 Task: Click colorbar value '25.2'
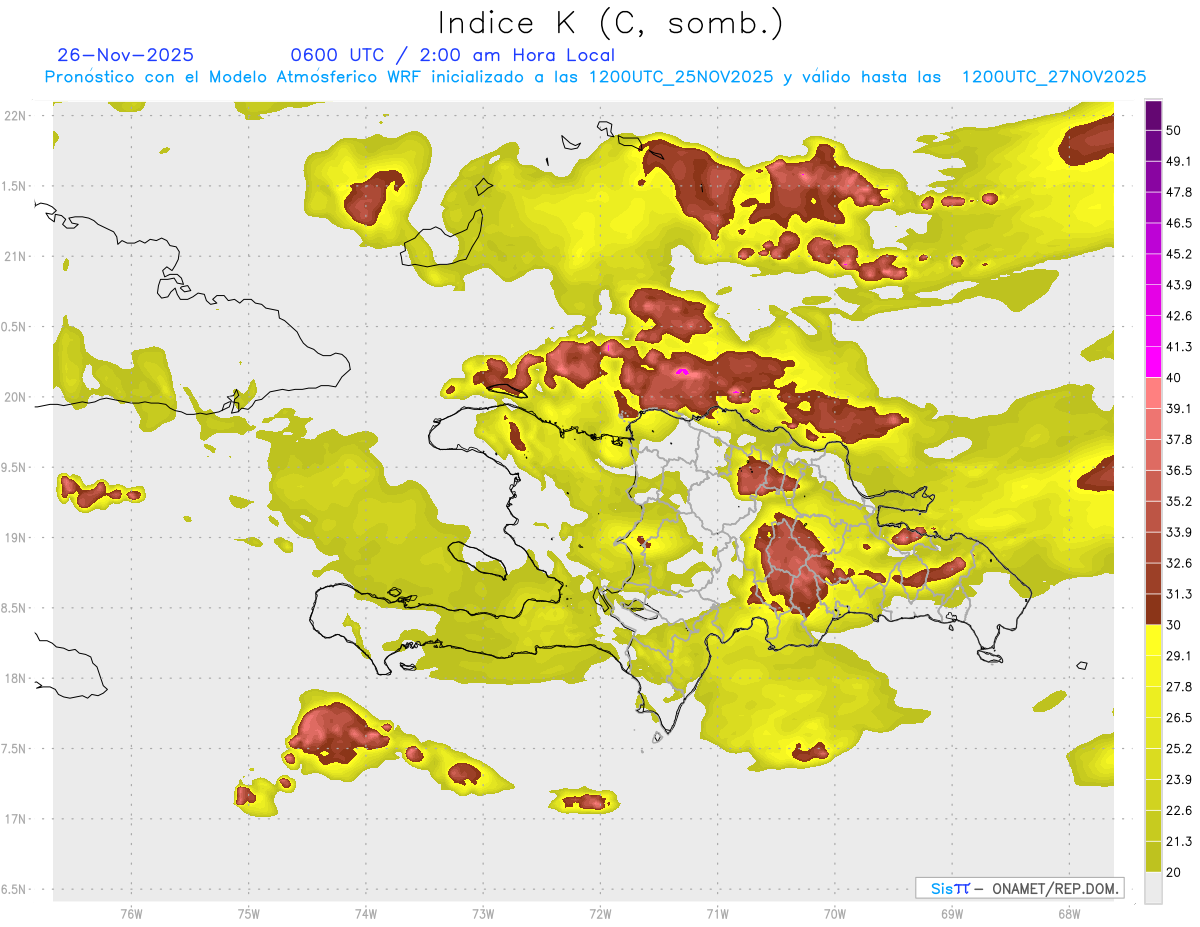pyautogui.click(x=1178, y=748)
